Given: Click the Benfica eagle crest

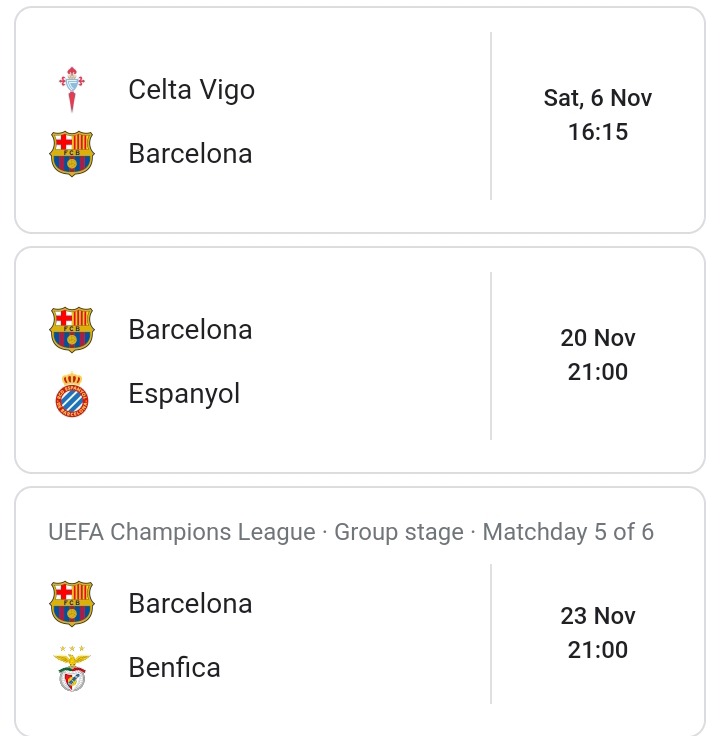Looking at the screenshot, I should click(x=72, y=668).
